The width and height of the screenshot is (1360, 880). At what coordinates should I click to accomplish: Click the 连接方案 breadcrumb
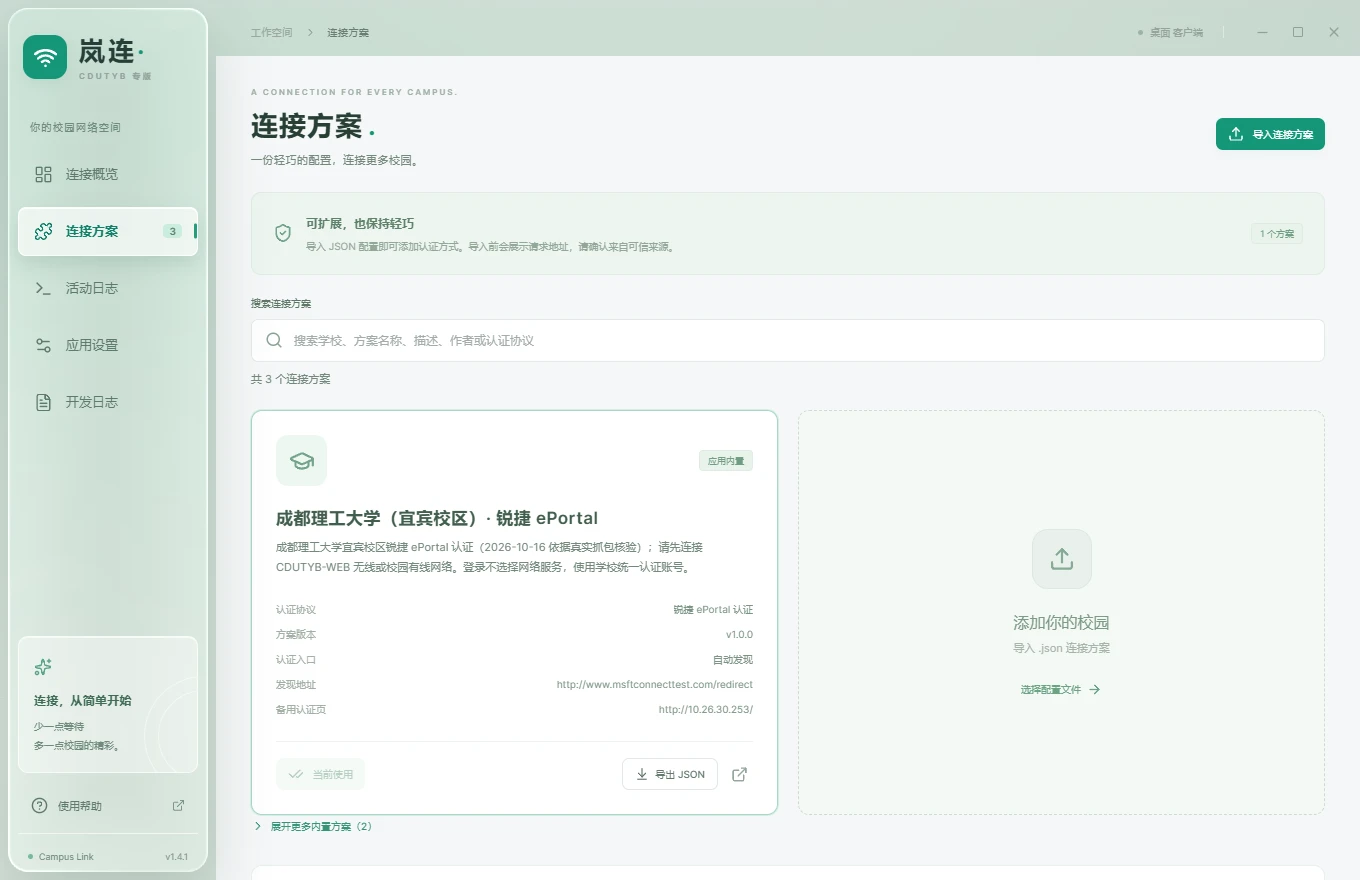point(348,33)
